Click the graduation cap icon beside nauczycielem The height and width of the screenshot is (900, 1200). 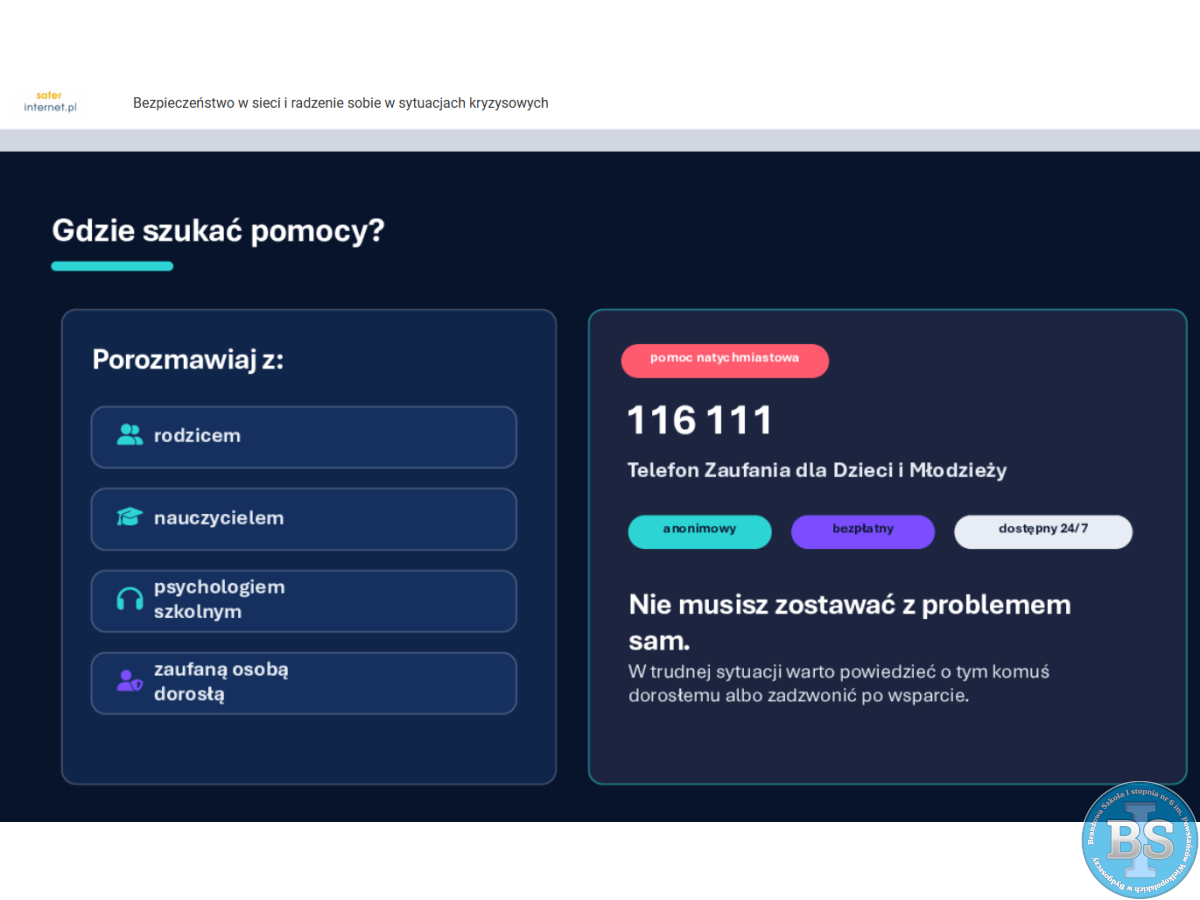point(130,518)
